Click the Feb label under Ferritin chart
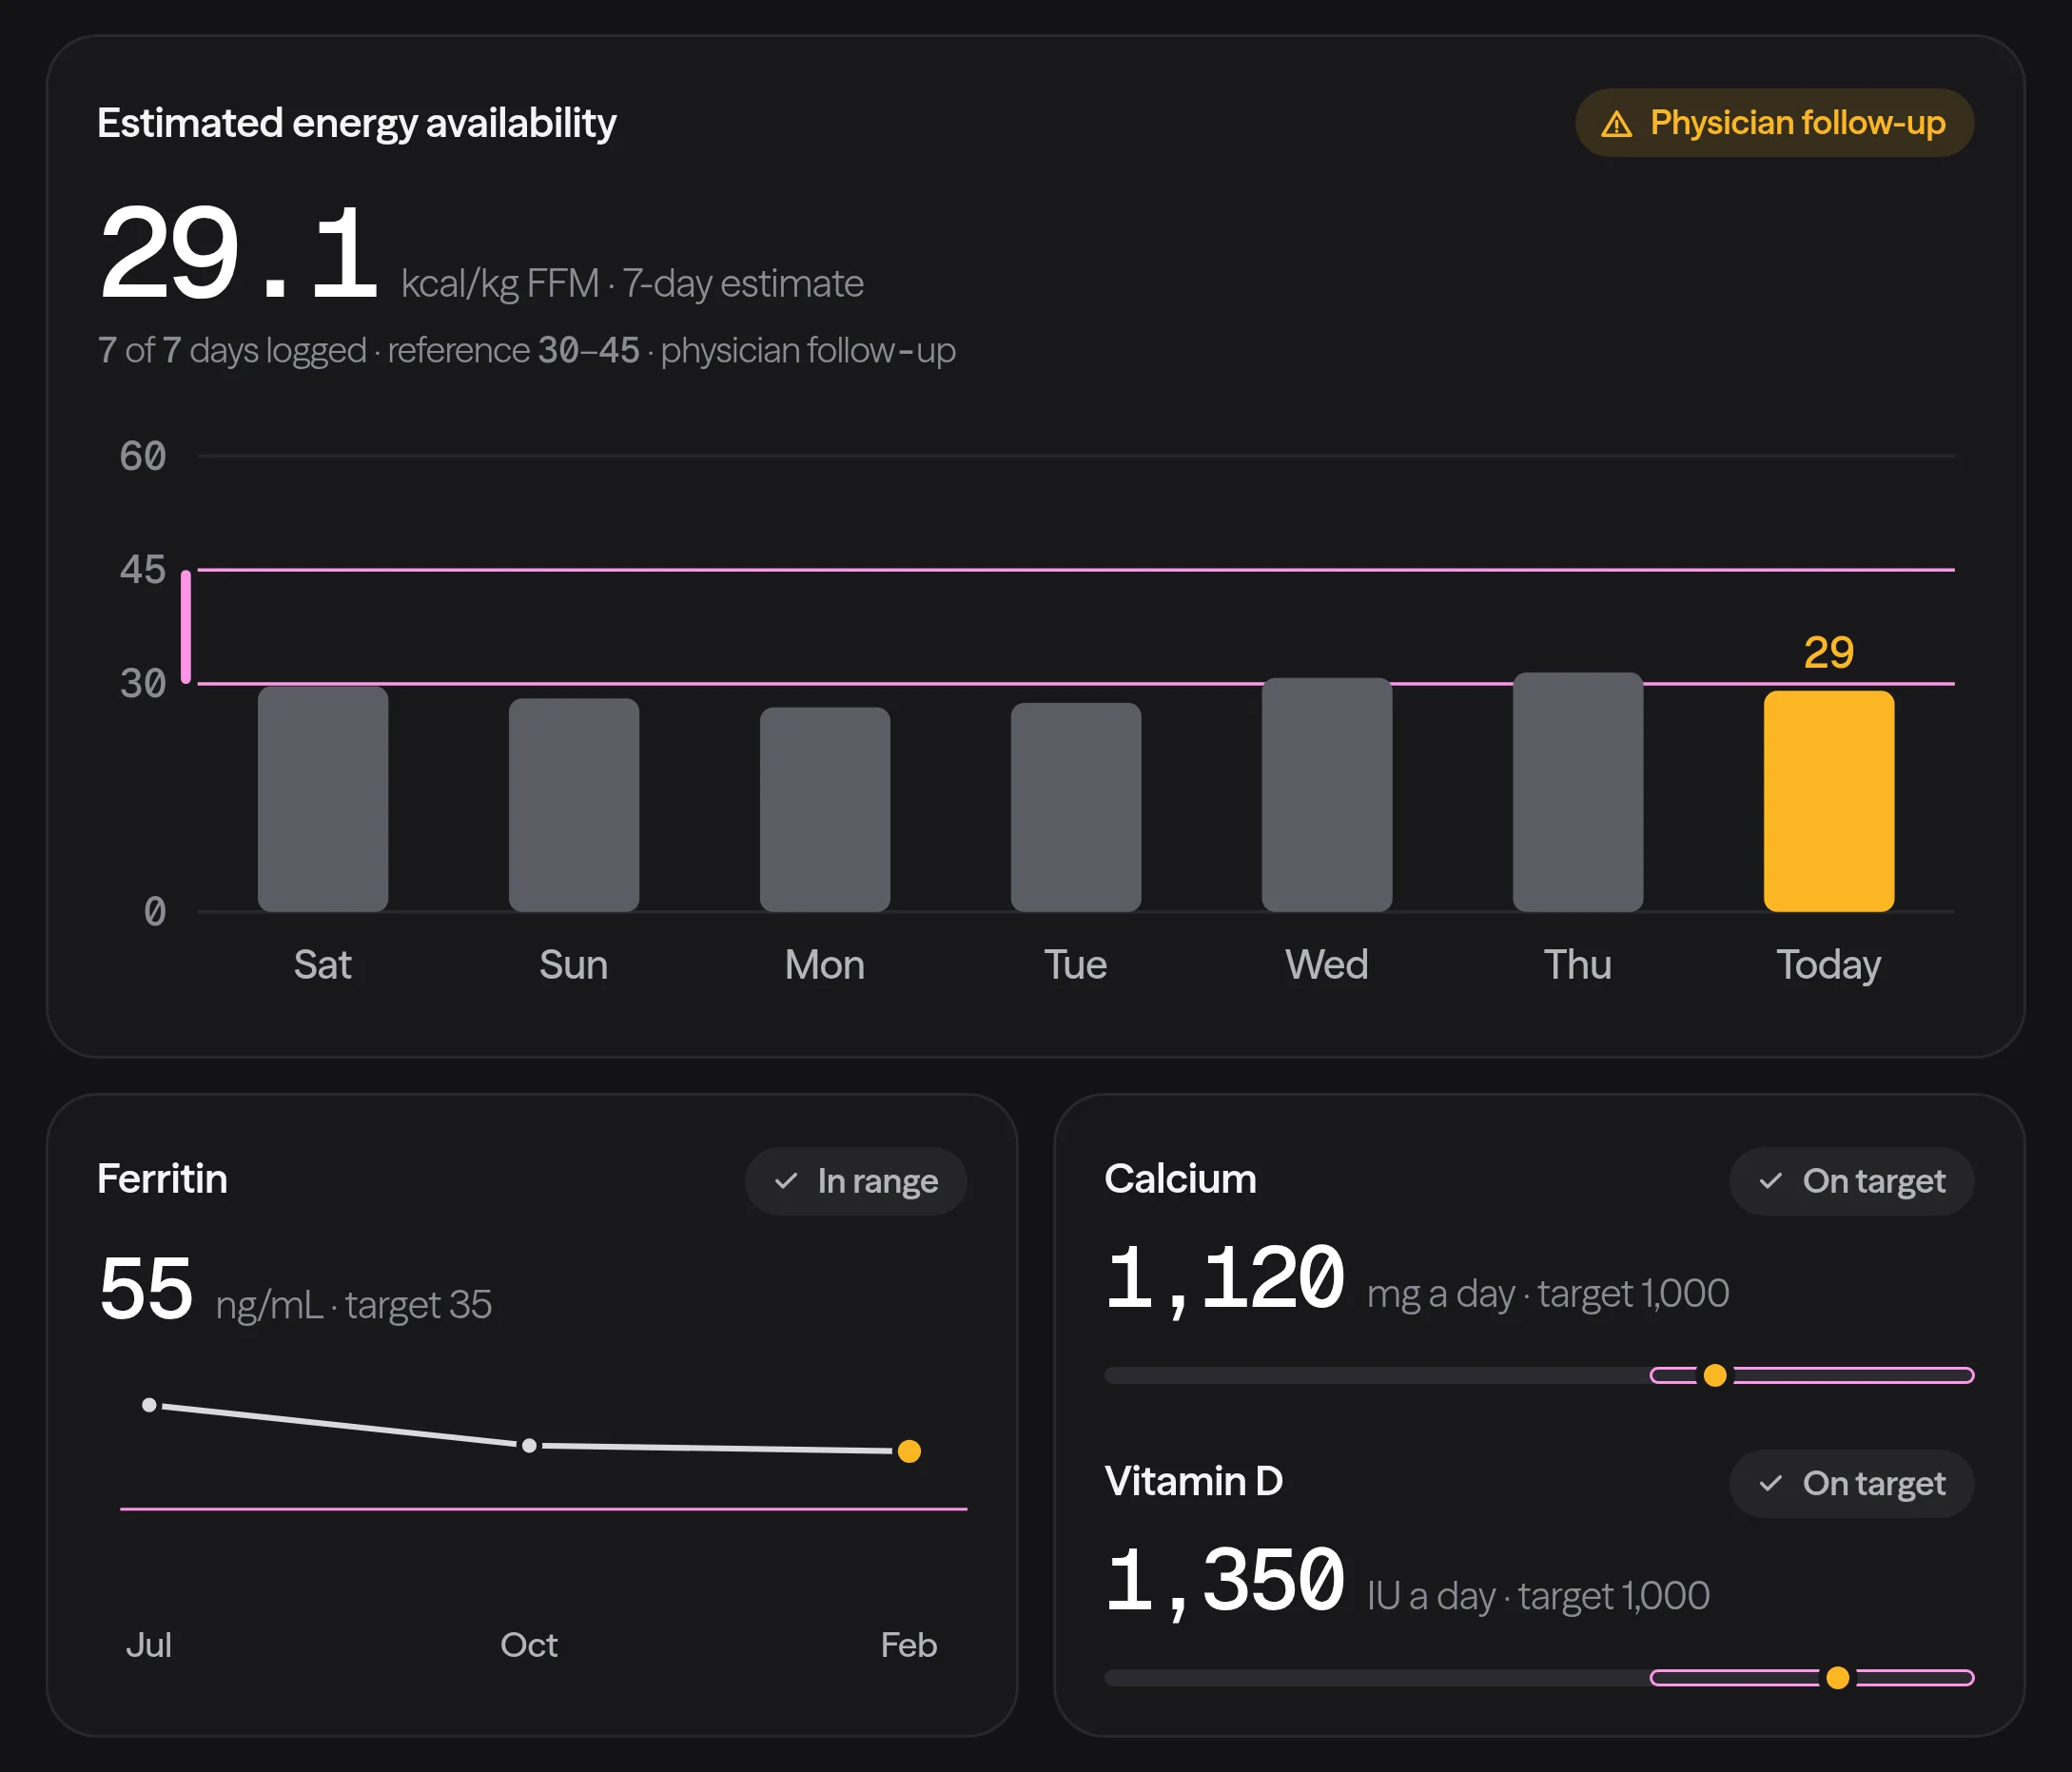This screenshot has height=1772, width=2072. [x=909, y=1645]
